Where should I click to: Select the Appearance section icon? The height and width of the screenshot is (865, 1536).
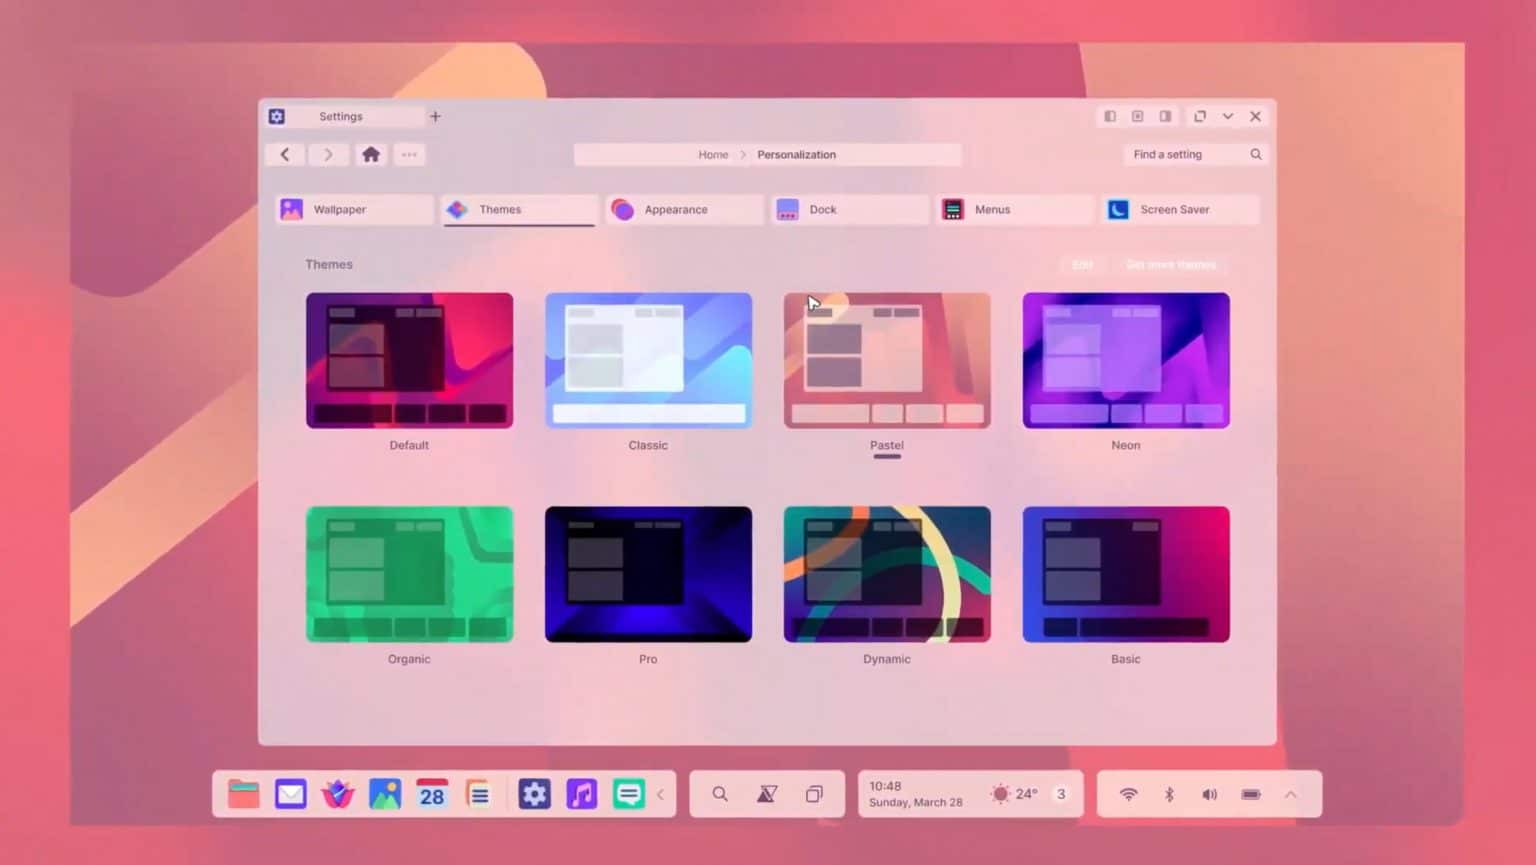pos(623,209)
